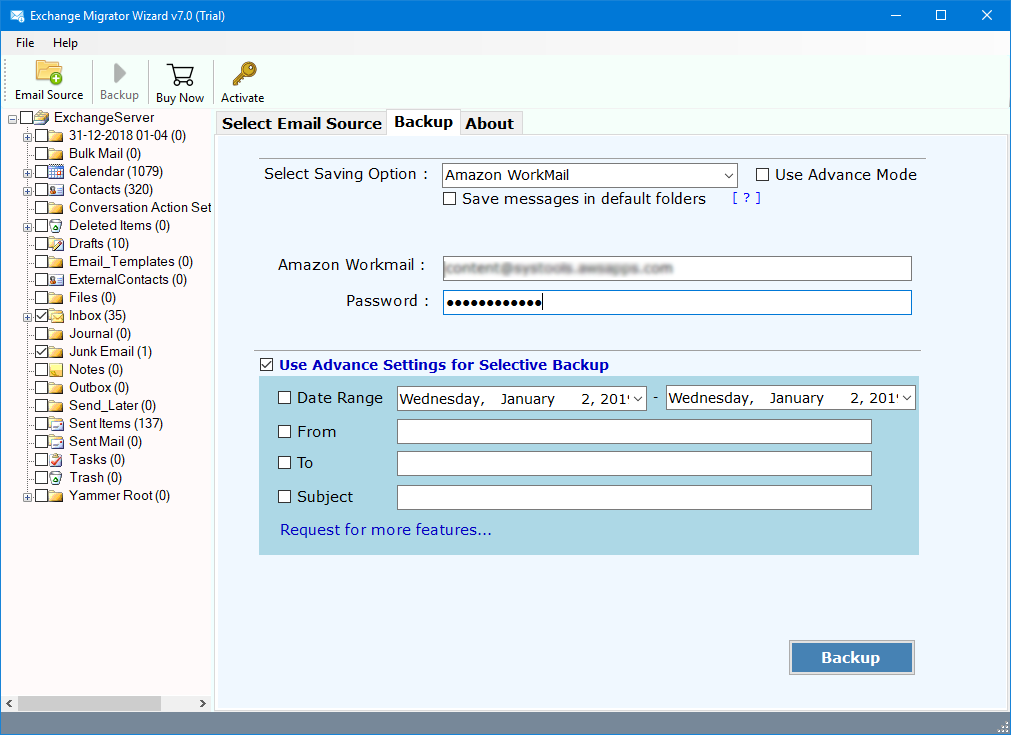Viewport: 1011px width, 735px height.
Task: Click the Outbox folder icon
Action: [x=56, y=388]
